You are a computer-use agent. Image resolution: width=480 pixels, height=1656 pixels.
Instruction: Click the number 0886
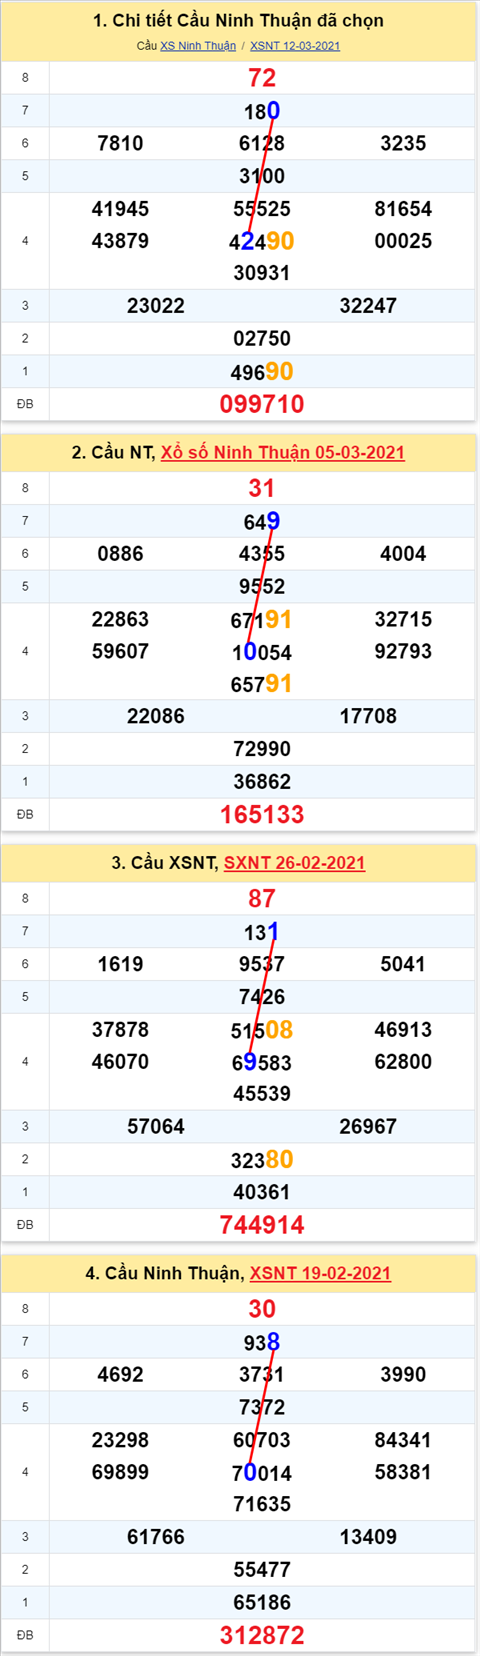tap(120, 554)
